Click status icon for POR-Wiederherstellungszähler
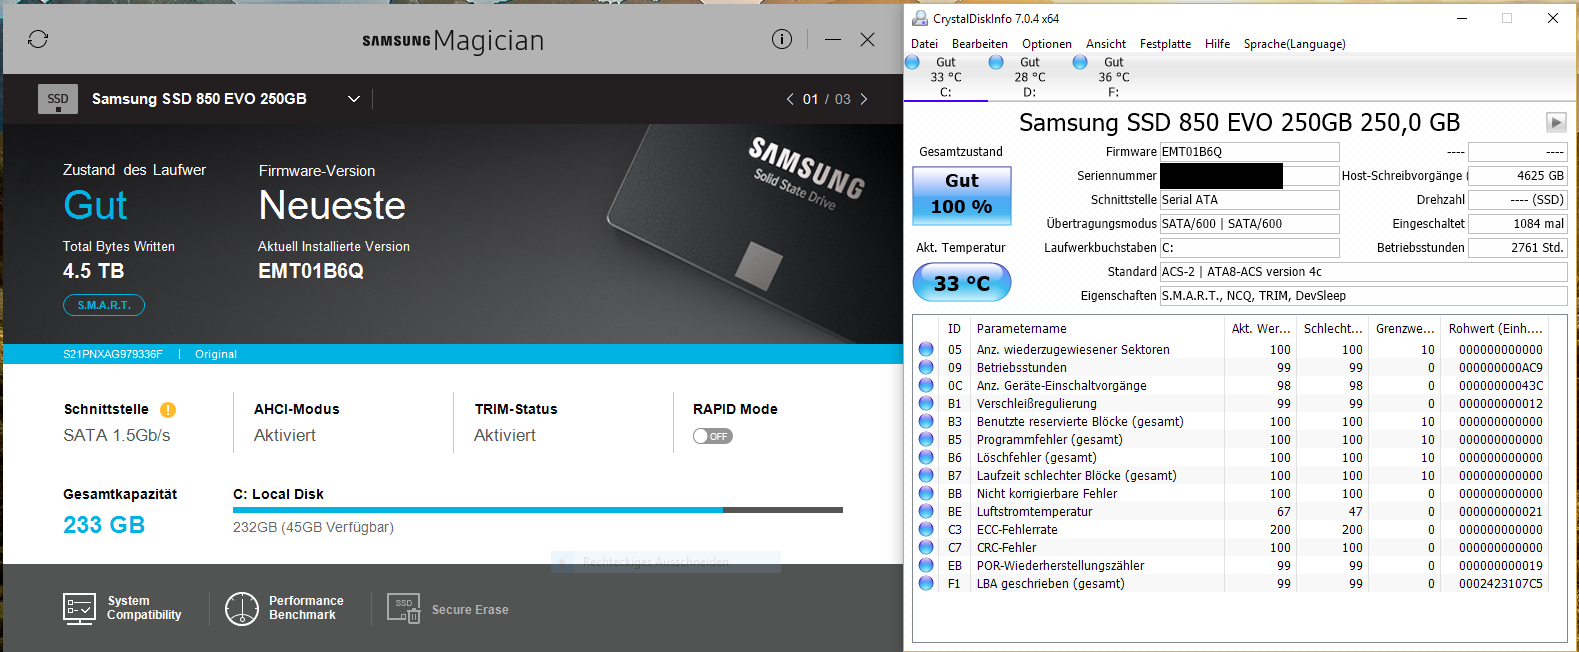Screen dimensions: 1579x652 (x=926, y=566)
